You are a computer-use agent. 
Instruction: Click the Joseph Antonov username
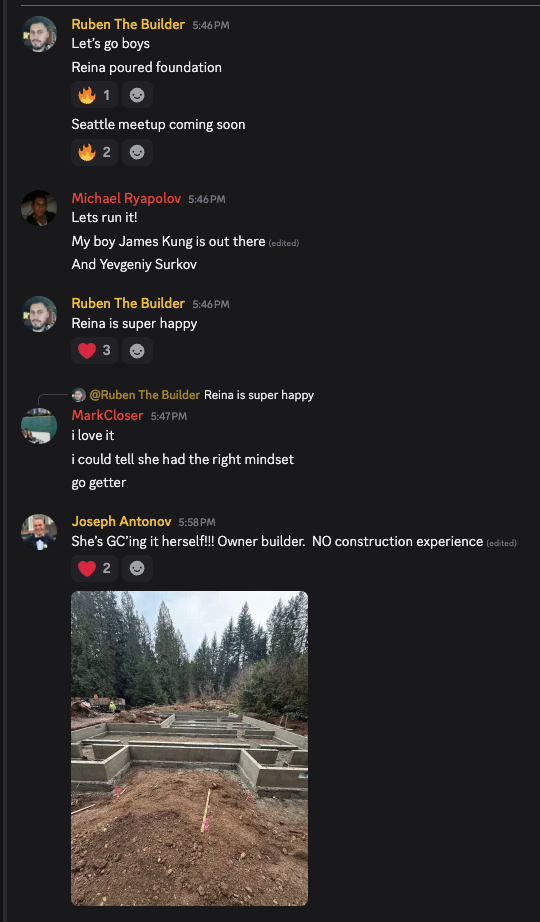pos(122,522)
